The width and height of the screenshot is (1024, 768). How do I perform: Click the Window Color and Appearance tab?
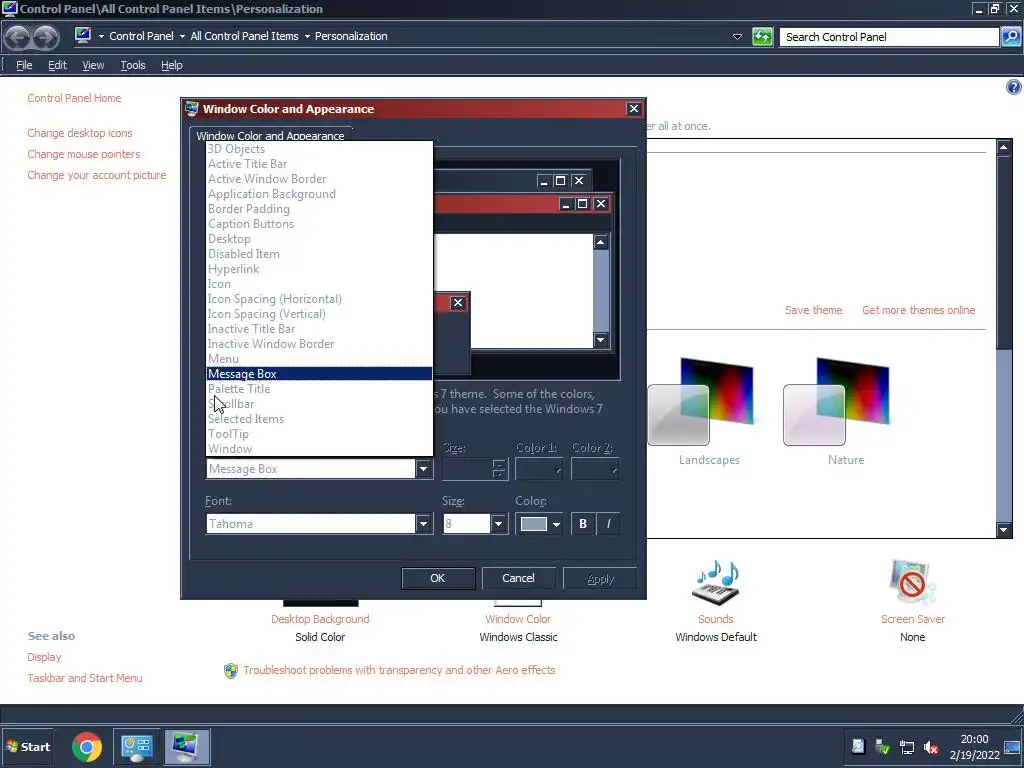click(270, 135)
